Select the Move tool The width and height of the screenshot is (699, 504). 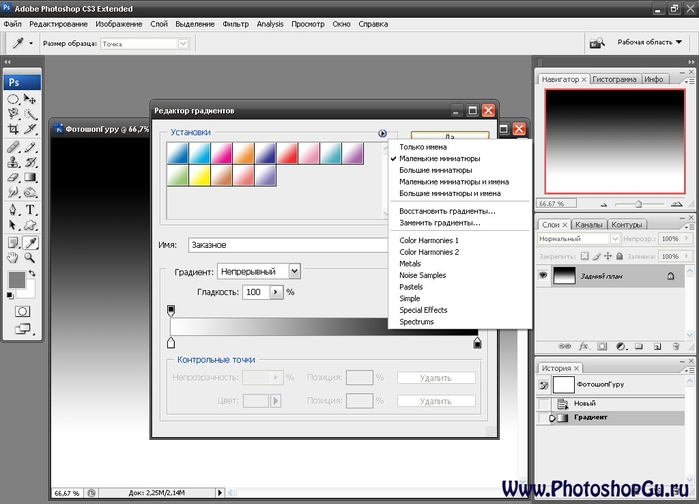(x=30, y=99)
